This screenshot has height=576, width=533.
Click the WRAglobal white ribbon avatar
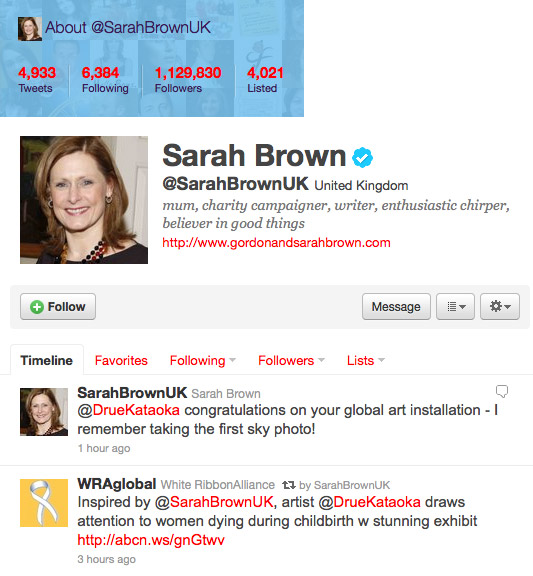point(44,503)
